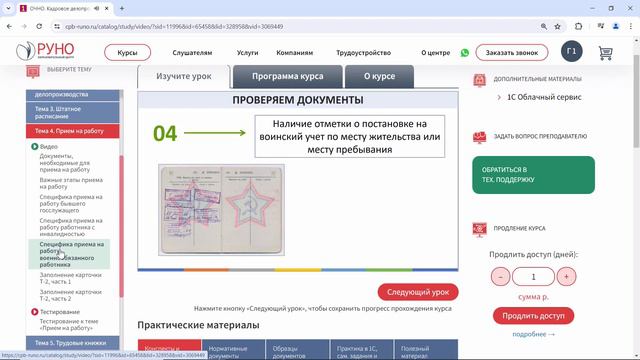The width and height of the screenshot is (640, 360).
Task: Open the Слушателям menu item
Action: click(x=192, y=53)
